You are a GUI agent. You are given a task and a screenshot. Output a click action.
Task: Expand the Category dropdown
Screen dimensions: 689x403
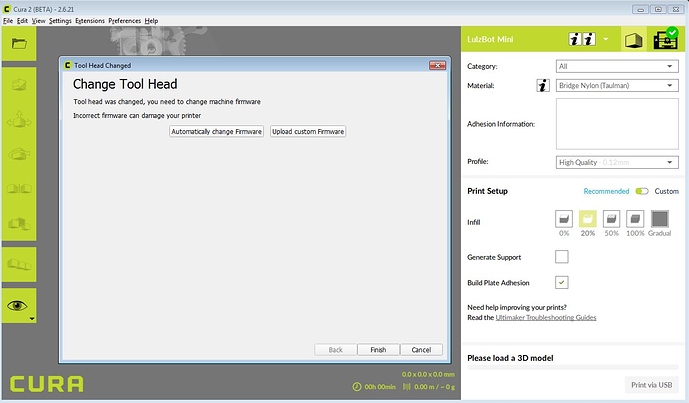(x=617, y=66)
